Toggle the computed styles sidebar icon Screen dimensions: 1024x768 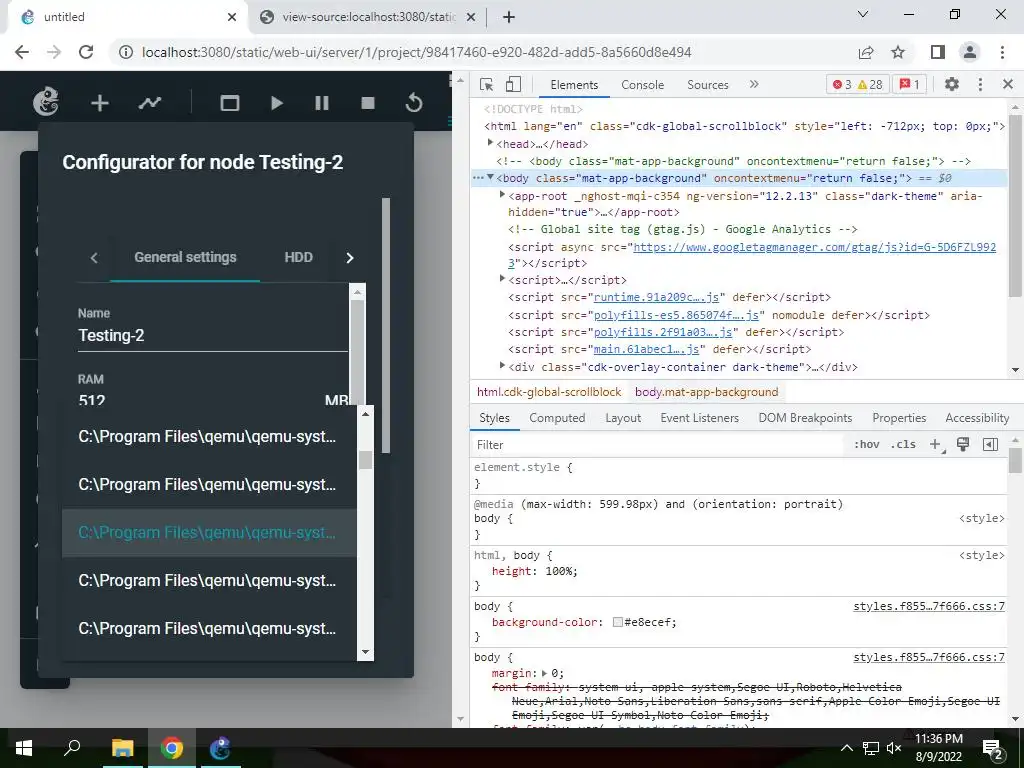click(x=990, y=445)
